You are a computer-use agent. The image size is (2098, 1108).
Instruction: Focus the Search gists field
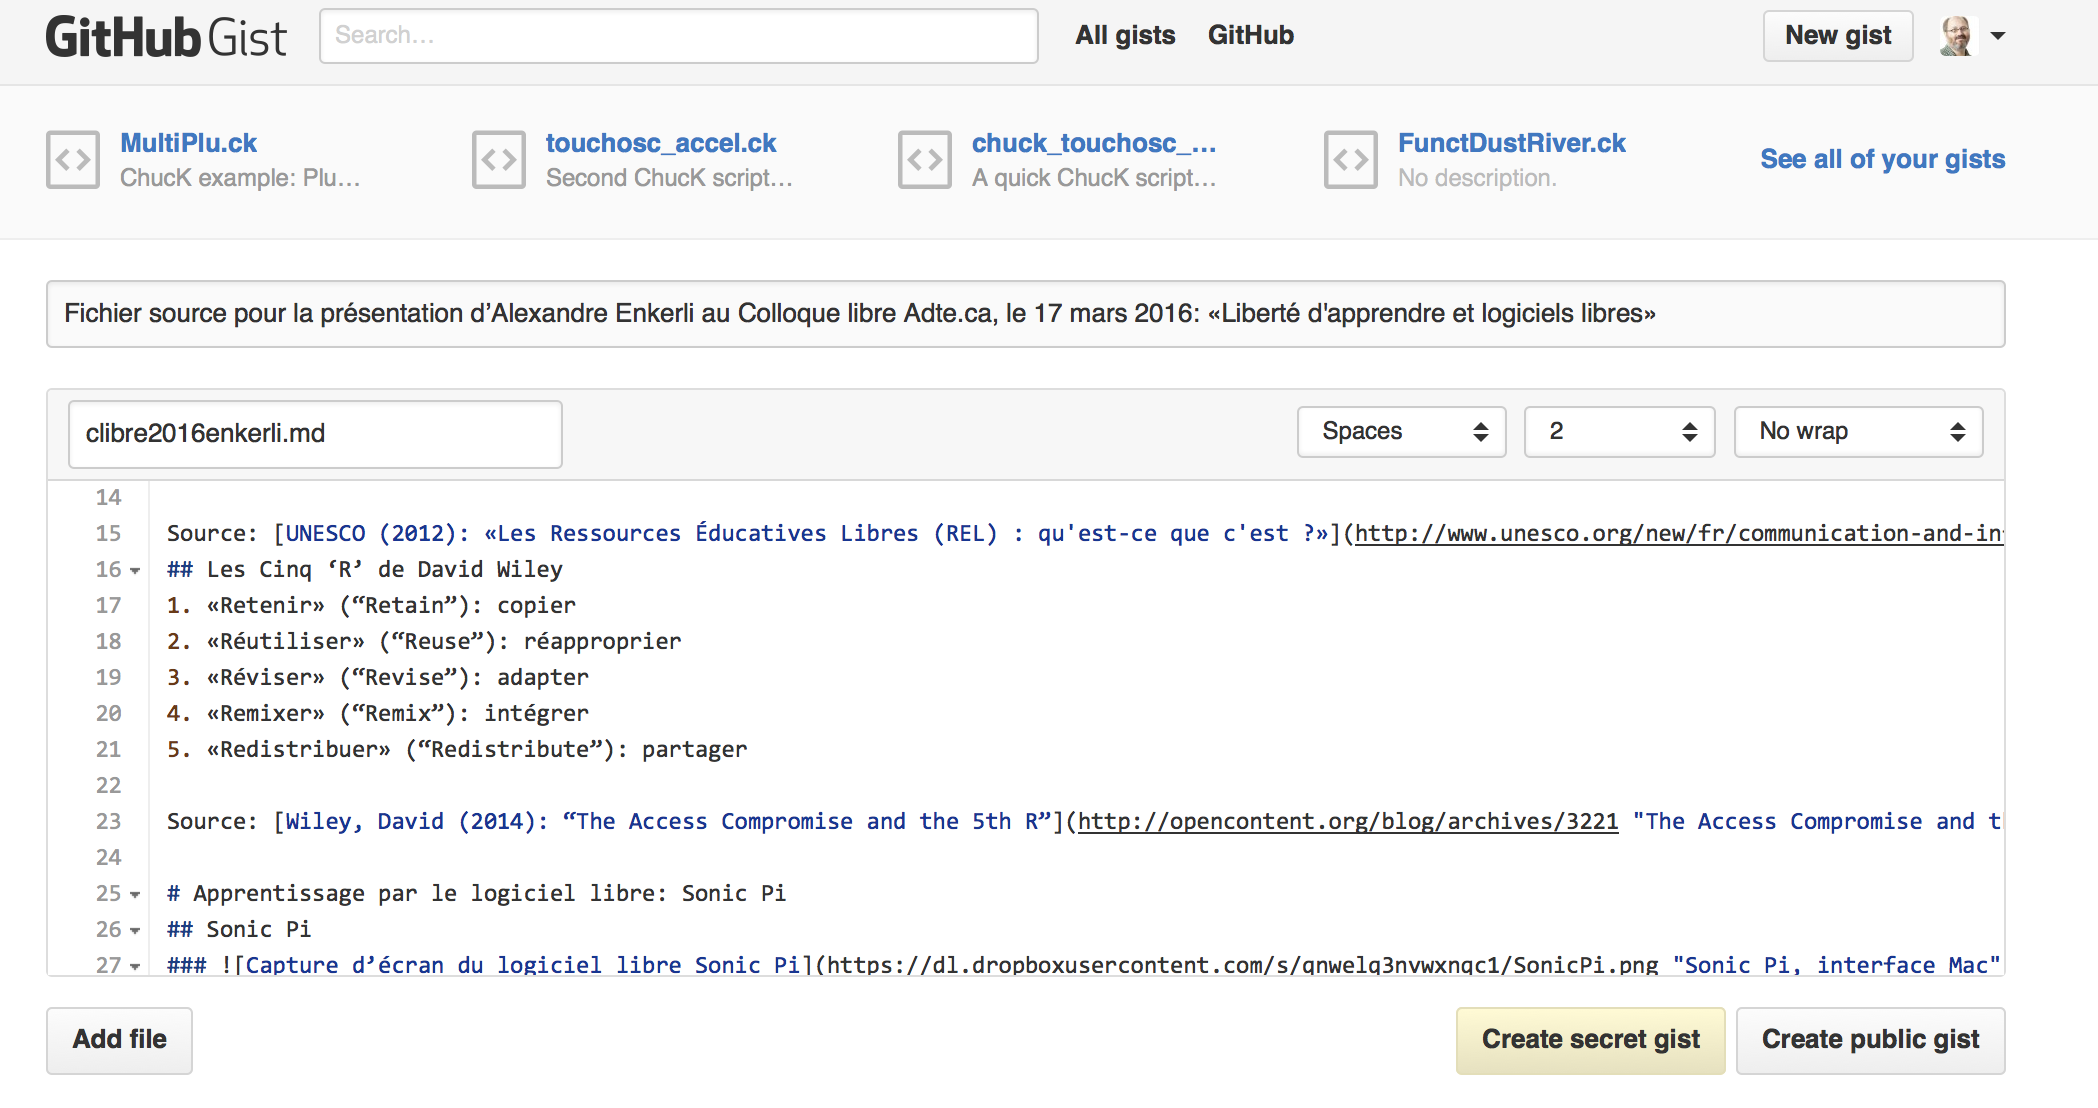(x=679, y=36)
